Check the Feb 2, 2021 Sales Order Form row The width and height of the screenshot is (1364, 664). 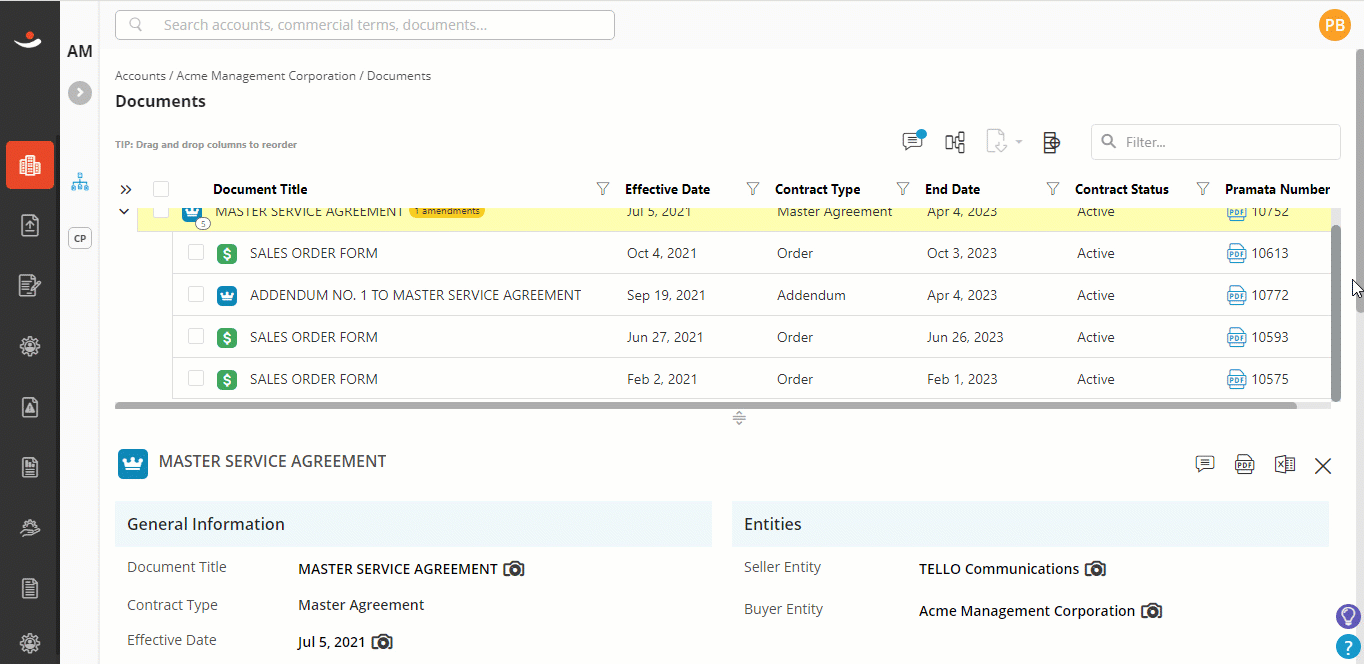click(x=196, y=379)
